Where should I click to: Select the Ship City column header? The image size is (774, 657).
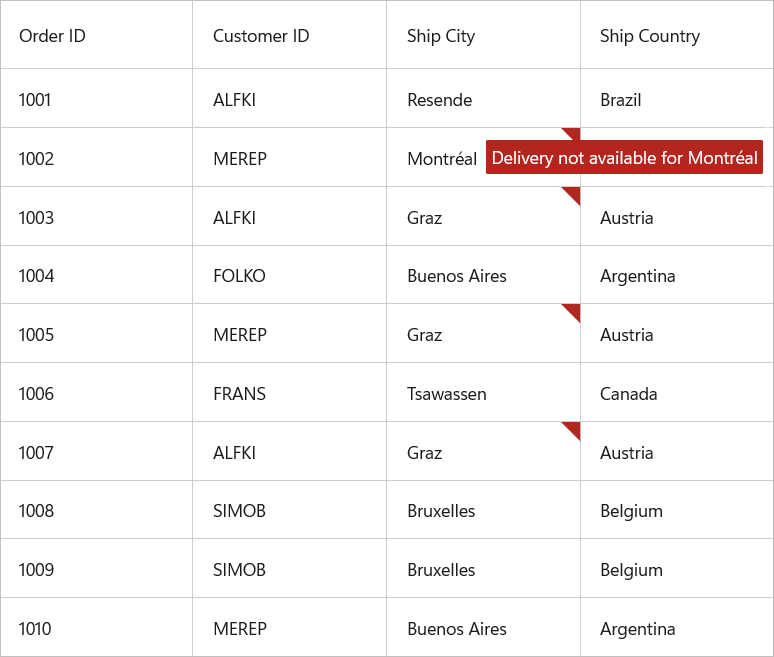441,36
